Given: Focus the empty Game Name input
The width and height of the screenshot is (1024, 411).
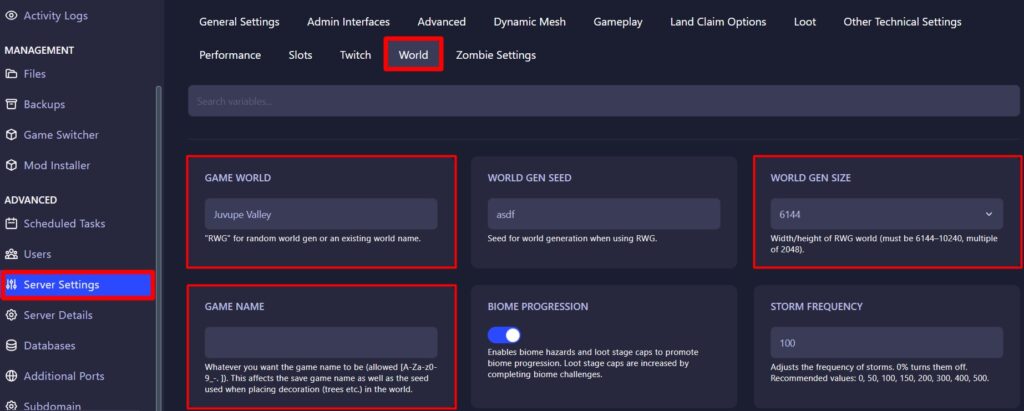Looking at the screenshot, I should pos(321,342).
